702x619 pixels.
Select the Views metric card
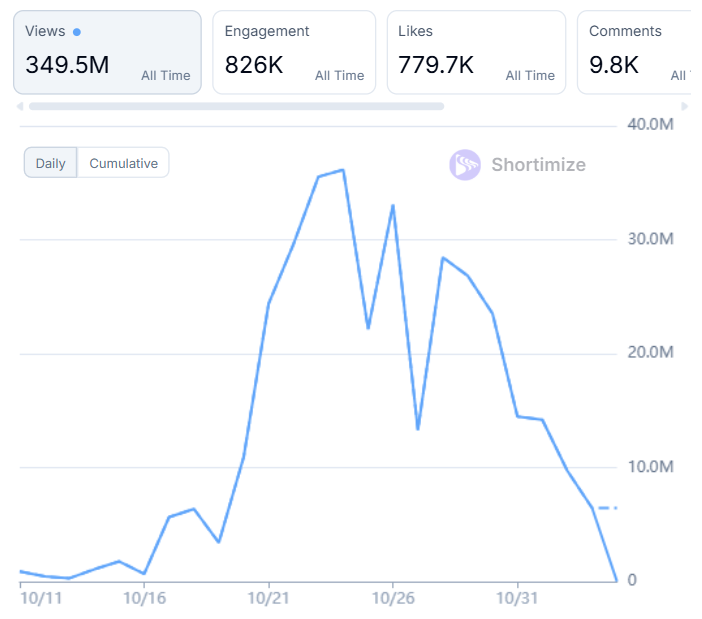[x=107, y=52]
